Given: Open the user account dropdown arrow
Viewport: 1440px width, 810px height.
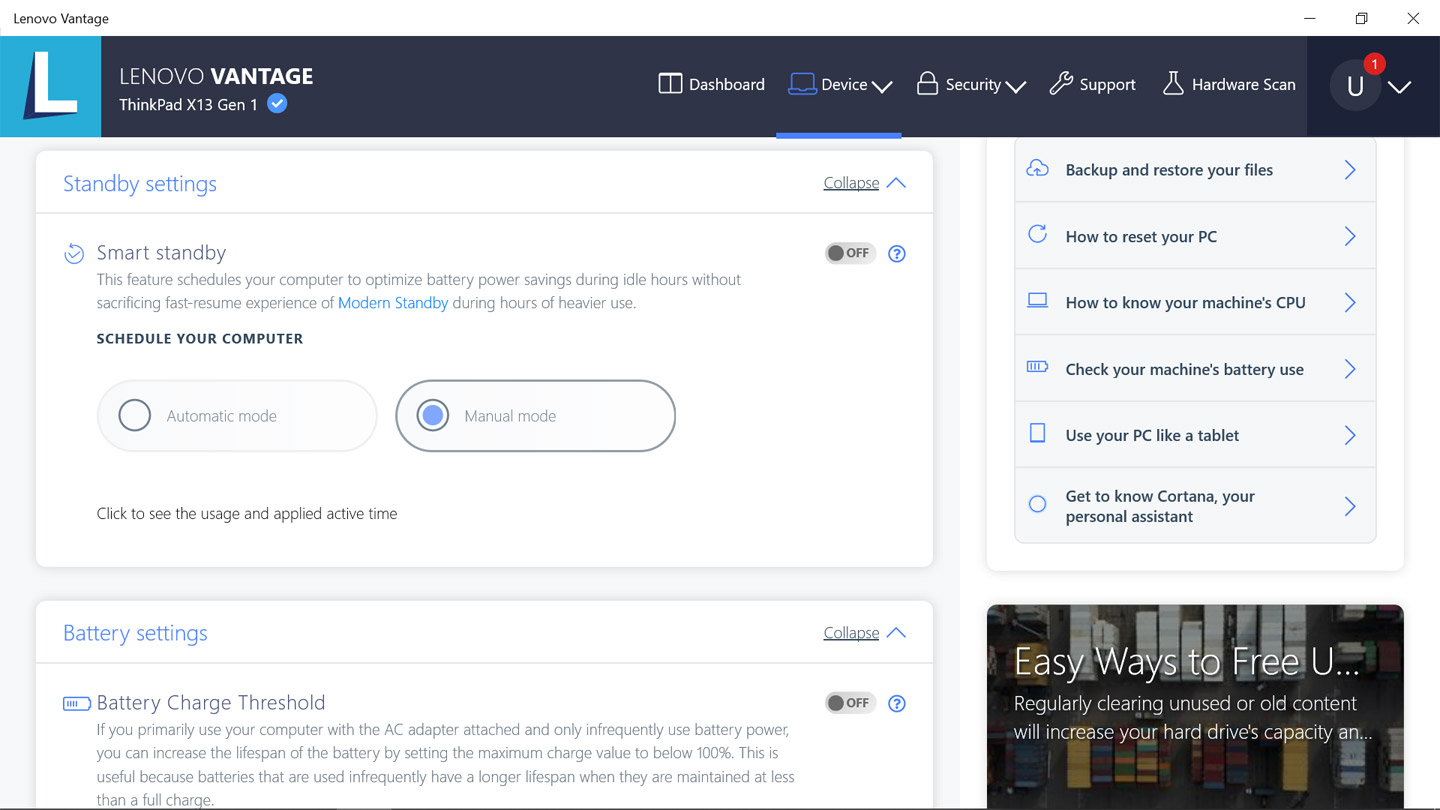Looking at the screenshot, I should (1400, 87).
